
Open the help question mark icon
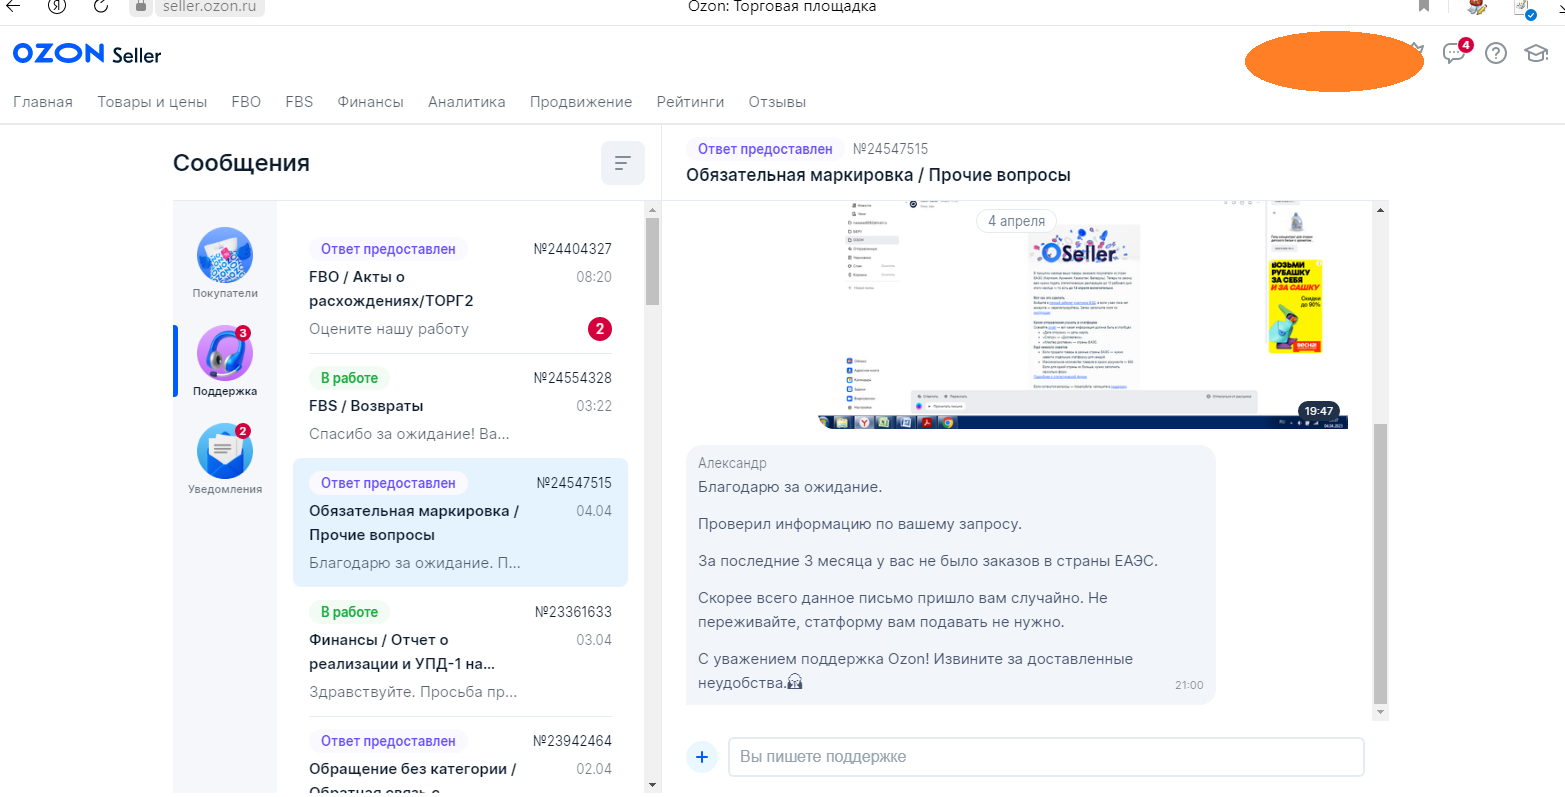click(x=1496, y=53)
